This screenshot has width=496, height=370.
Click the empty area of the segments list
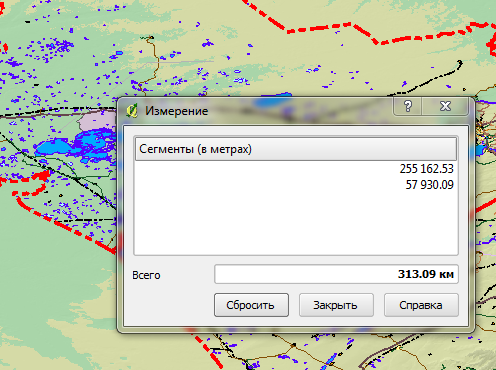[x=296, y=223]
